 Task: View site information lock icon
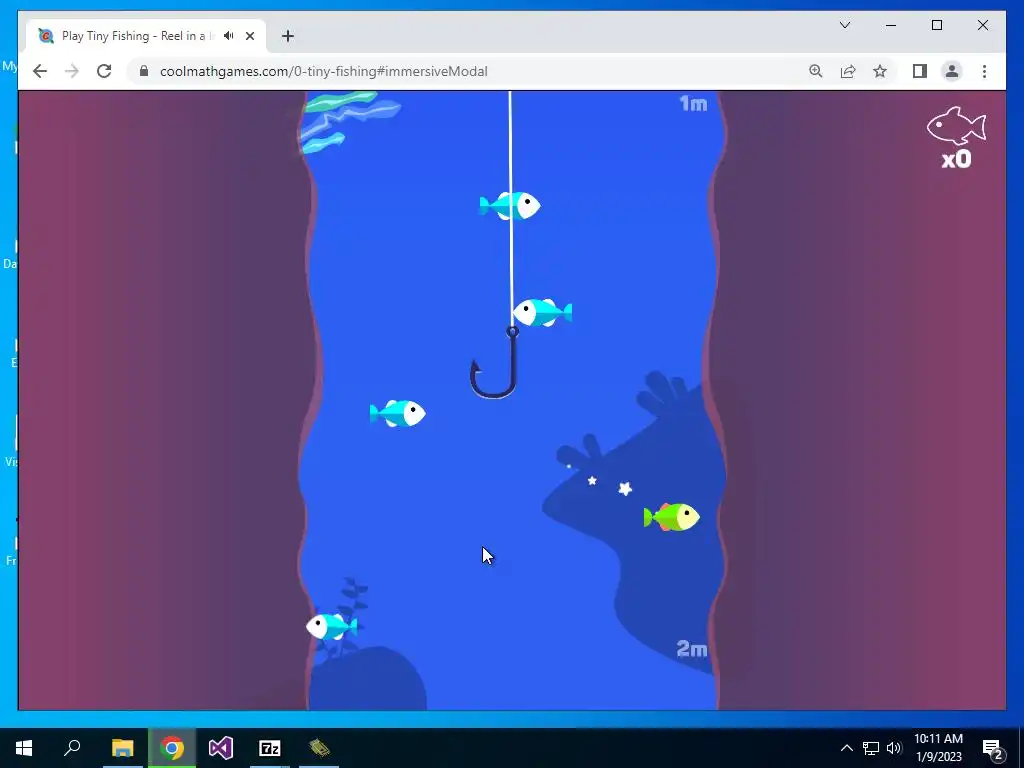coord(144,71)
